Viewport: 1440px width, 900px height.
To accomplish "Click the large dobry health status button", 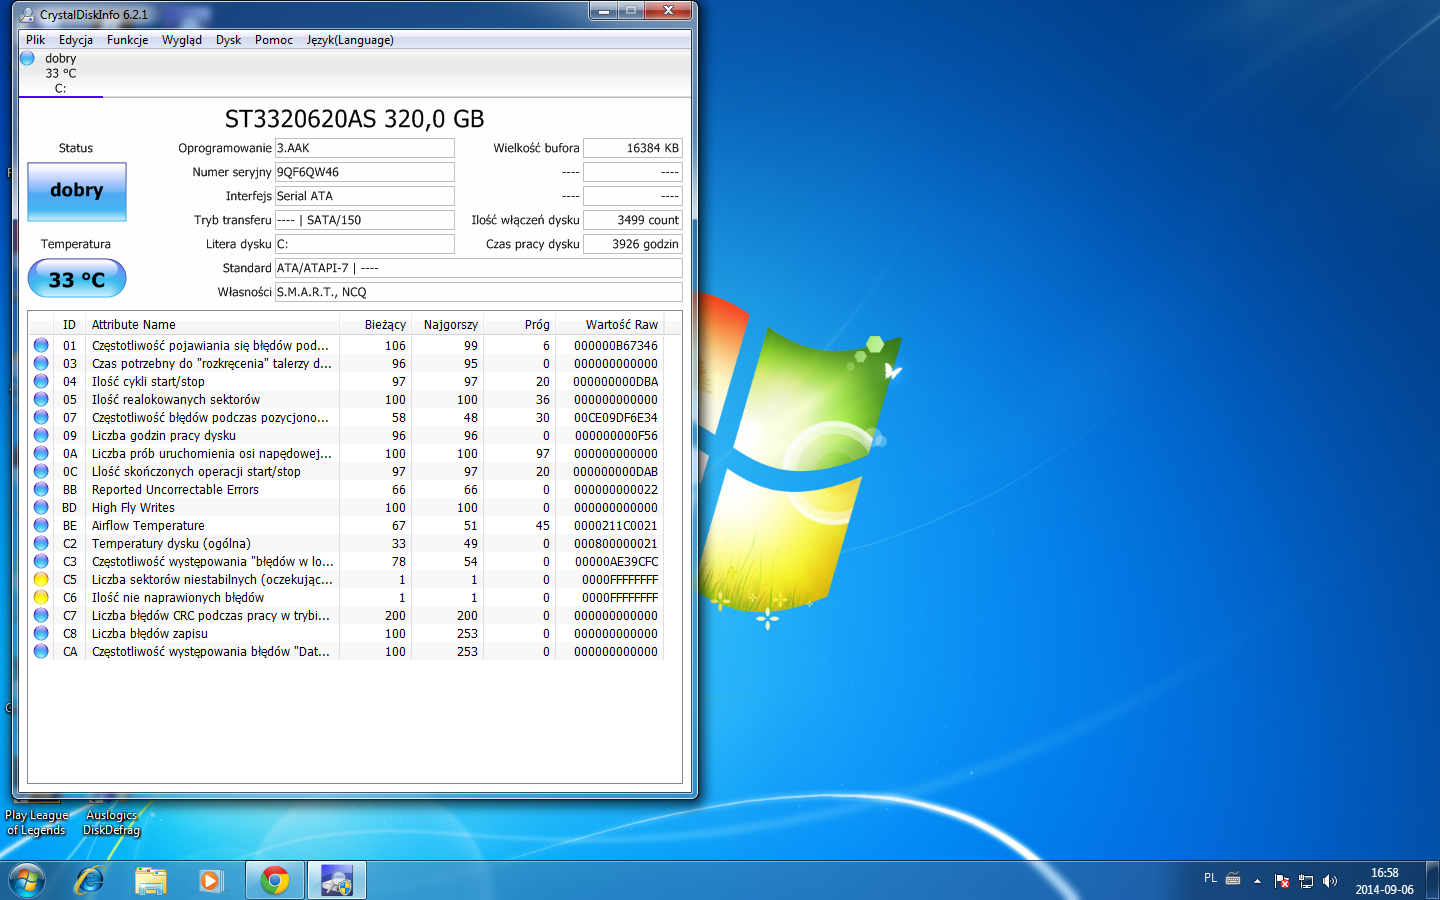I will pos(77,191).
